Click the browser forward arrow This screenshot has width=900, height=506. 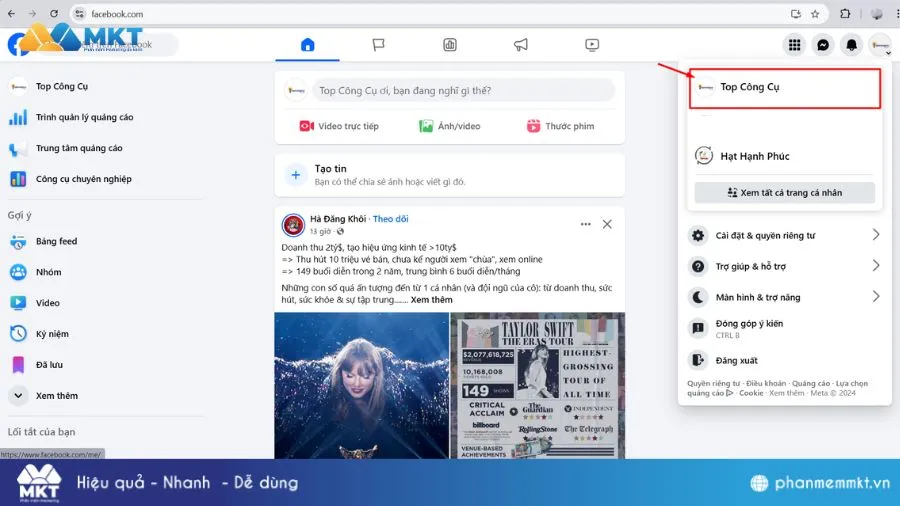(32, 14)
